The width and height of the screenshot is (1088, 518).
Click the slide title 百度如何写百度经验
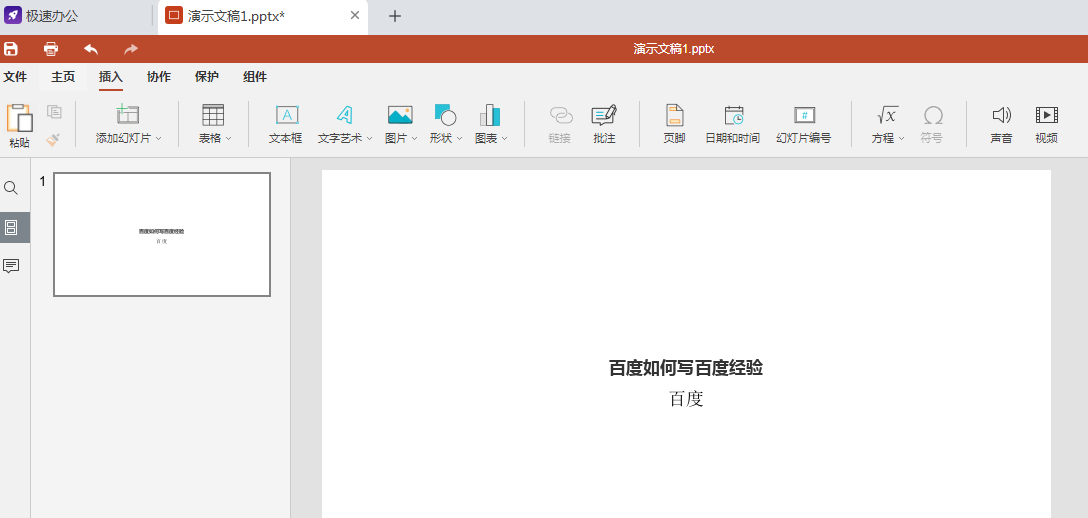tap(686, 368)
